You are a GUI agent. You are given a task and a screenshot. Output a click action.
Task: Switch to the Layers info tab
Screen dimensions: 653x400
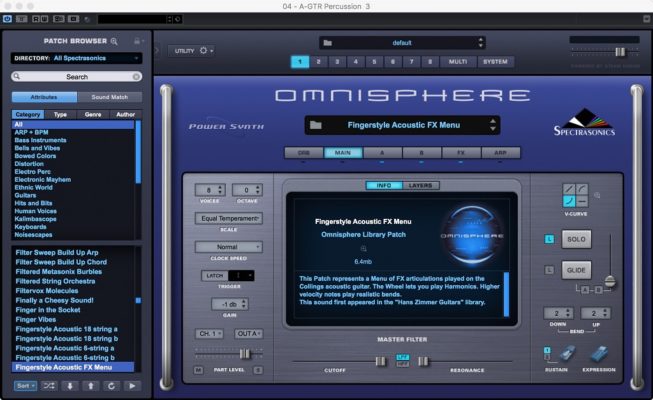421,185
